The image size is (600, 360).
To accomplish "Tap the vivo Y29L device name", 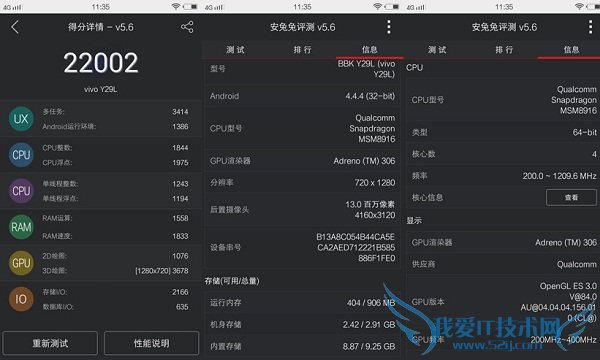I will pyautogui.click(x=101, y=89).
